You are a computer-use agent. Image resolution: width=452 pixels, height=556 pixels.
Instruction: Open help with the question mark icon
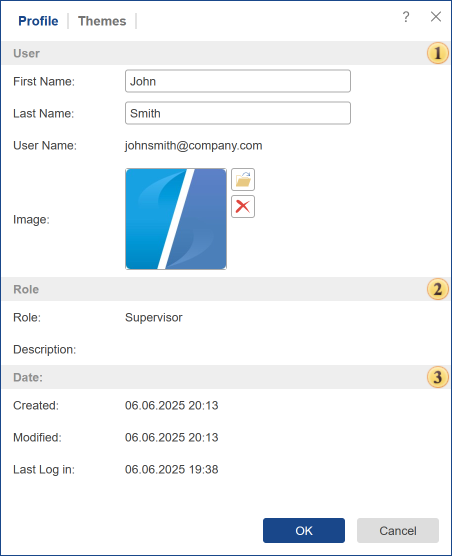406,17
